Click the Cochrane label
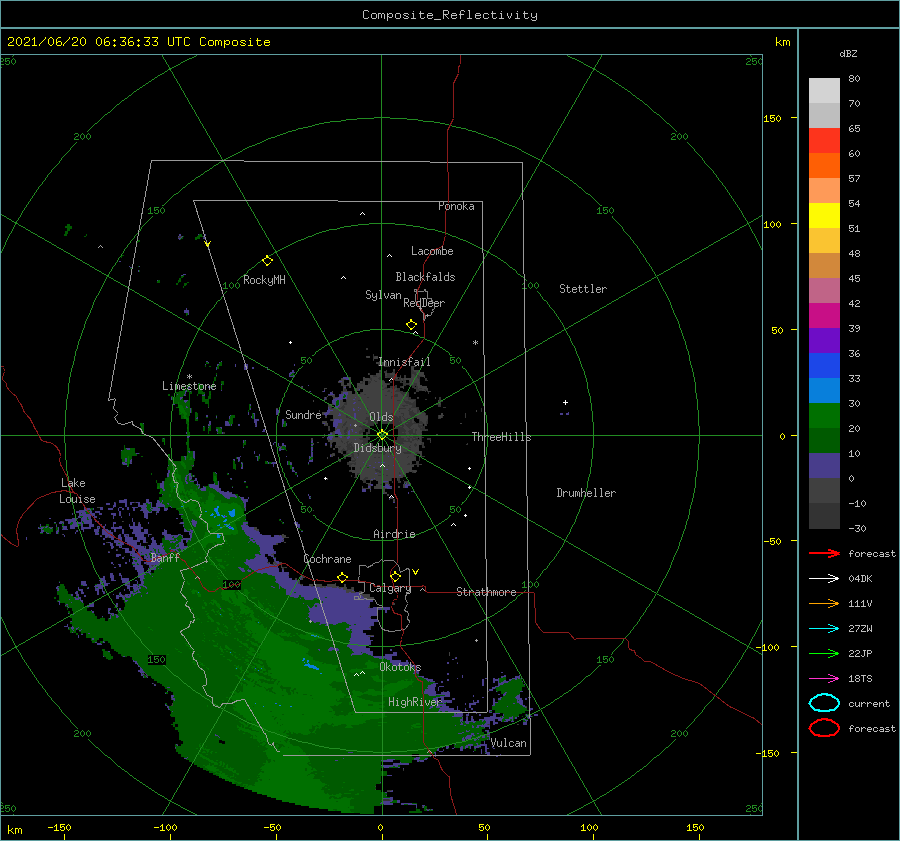Image resolution: width=900 pixels, height=841 pixels. coord(327,559)
